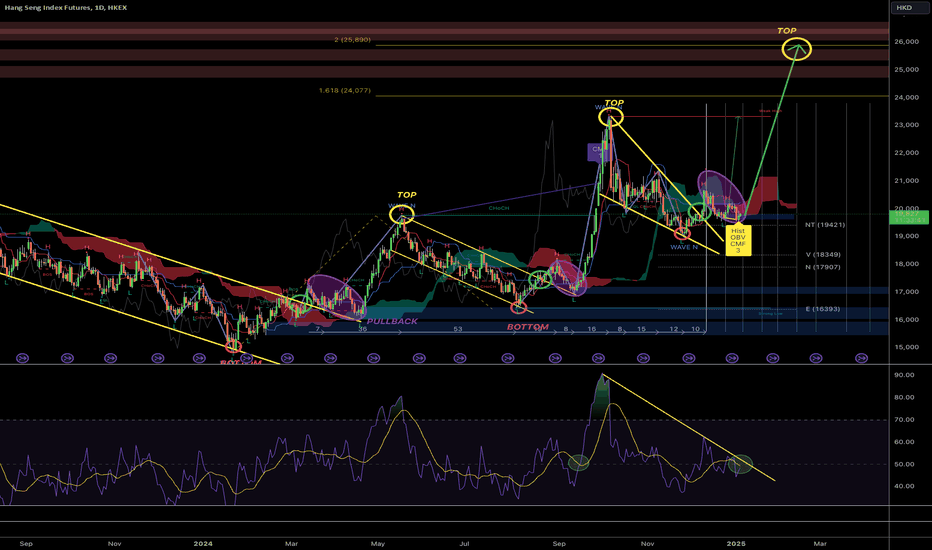Click the 16 bar-count label
Image resolution: width=932 pixels, height=550 pixels.
[591, 329]
